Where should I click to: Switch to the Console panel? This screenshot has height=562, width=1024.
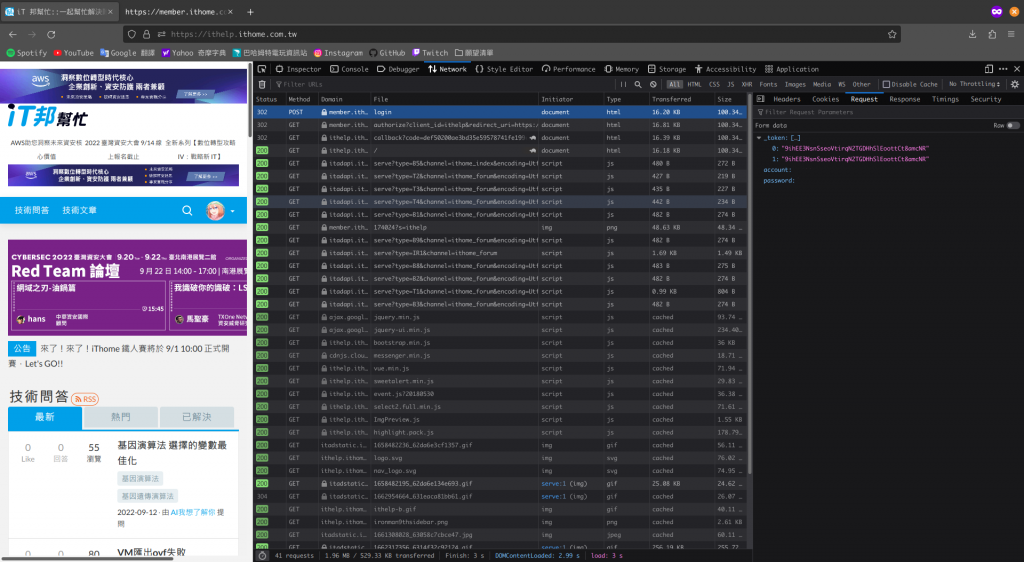(x=349, y=69)
